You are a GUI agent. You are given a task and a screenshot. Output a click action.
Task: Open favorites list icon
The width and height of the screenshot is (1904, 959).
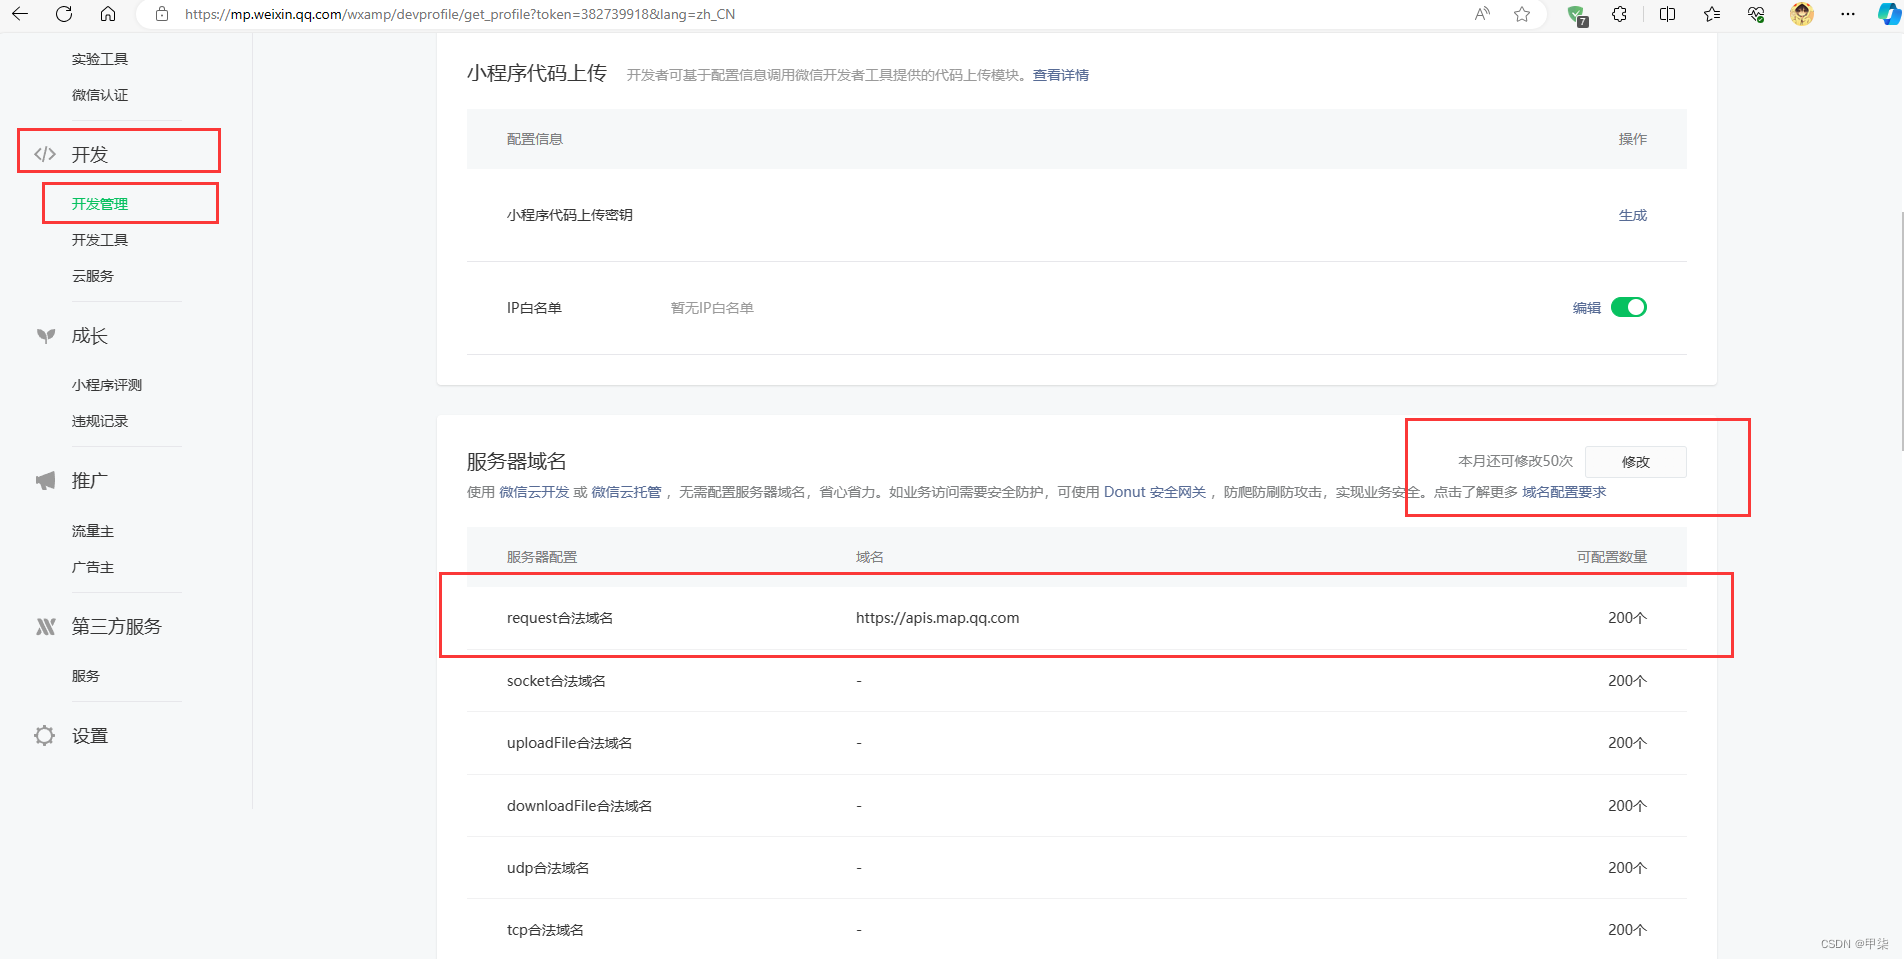coord(1712,14)
